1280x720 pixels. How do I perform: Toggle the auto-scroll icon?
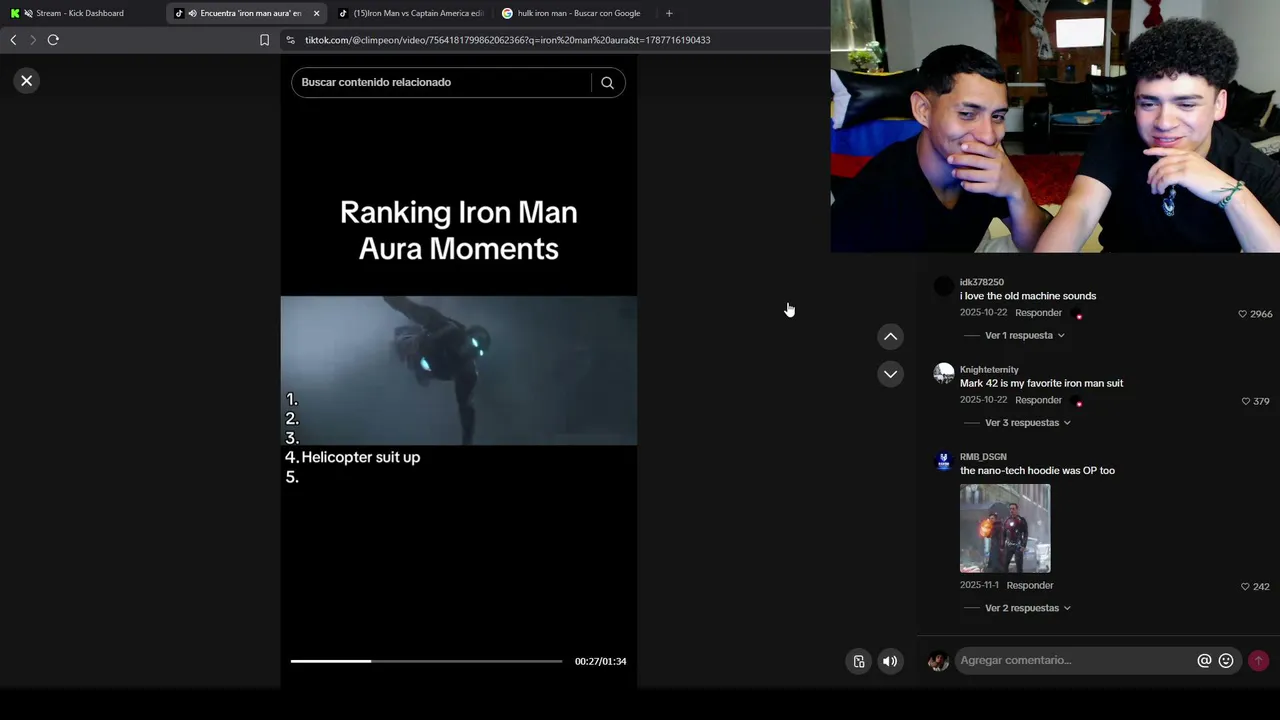(859, 661)
